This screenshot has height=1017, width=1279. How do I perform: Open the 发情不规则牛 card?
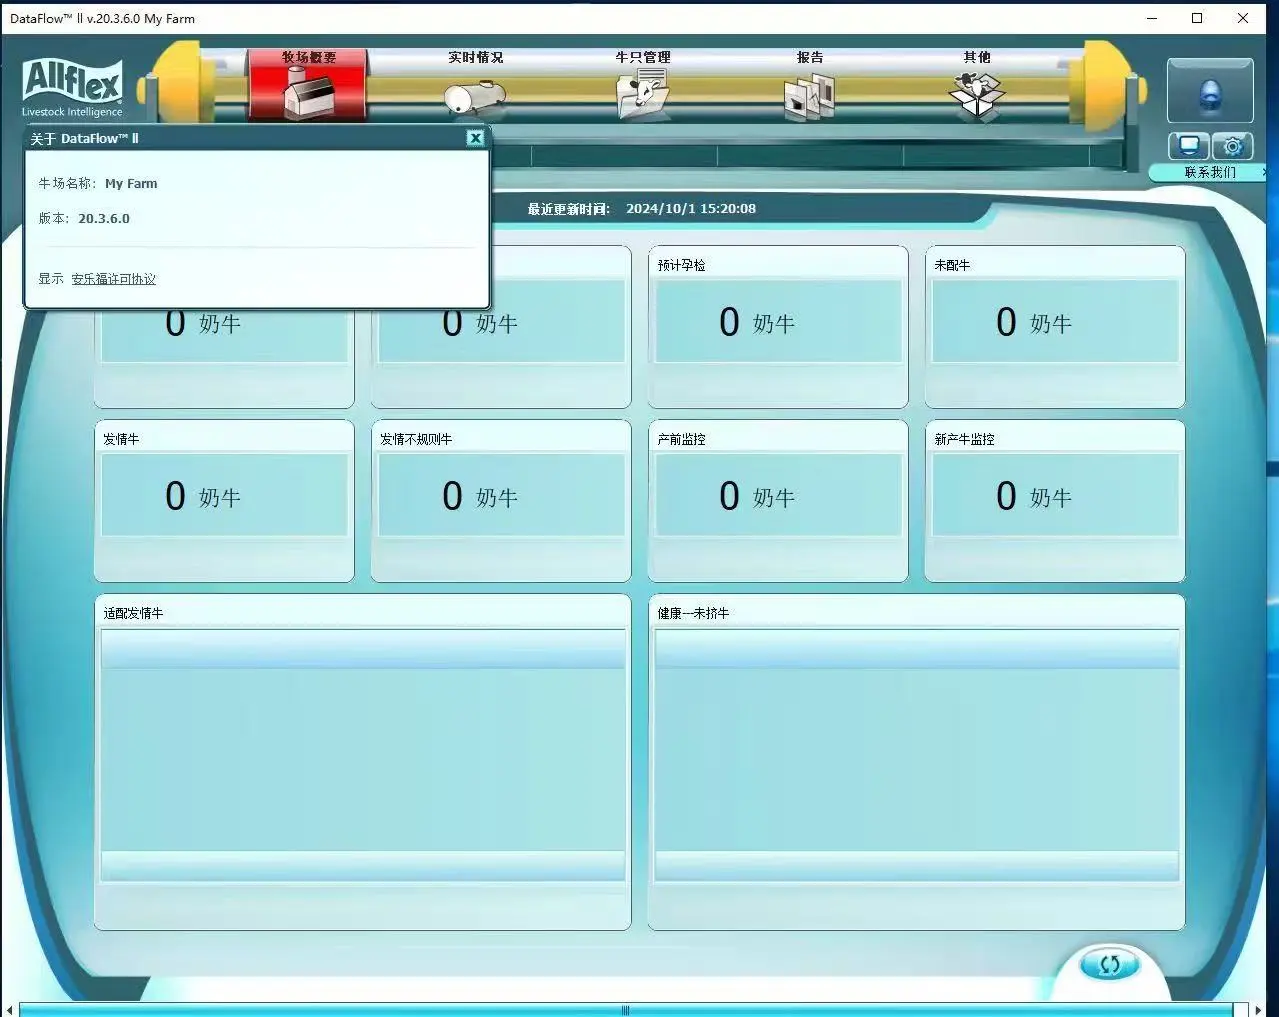tap(501, 501)
